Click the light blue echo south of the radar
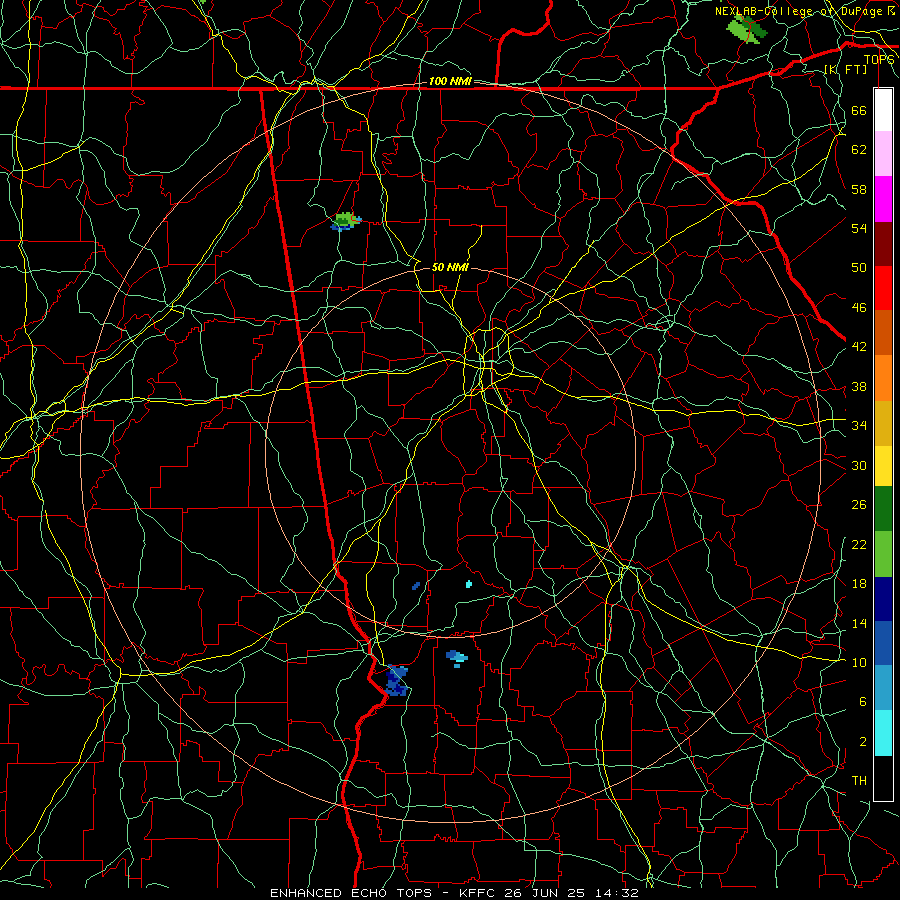900x900 pixels. 457,658
